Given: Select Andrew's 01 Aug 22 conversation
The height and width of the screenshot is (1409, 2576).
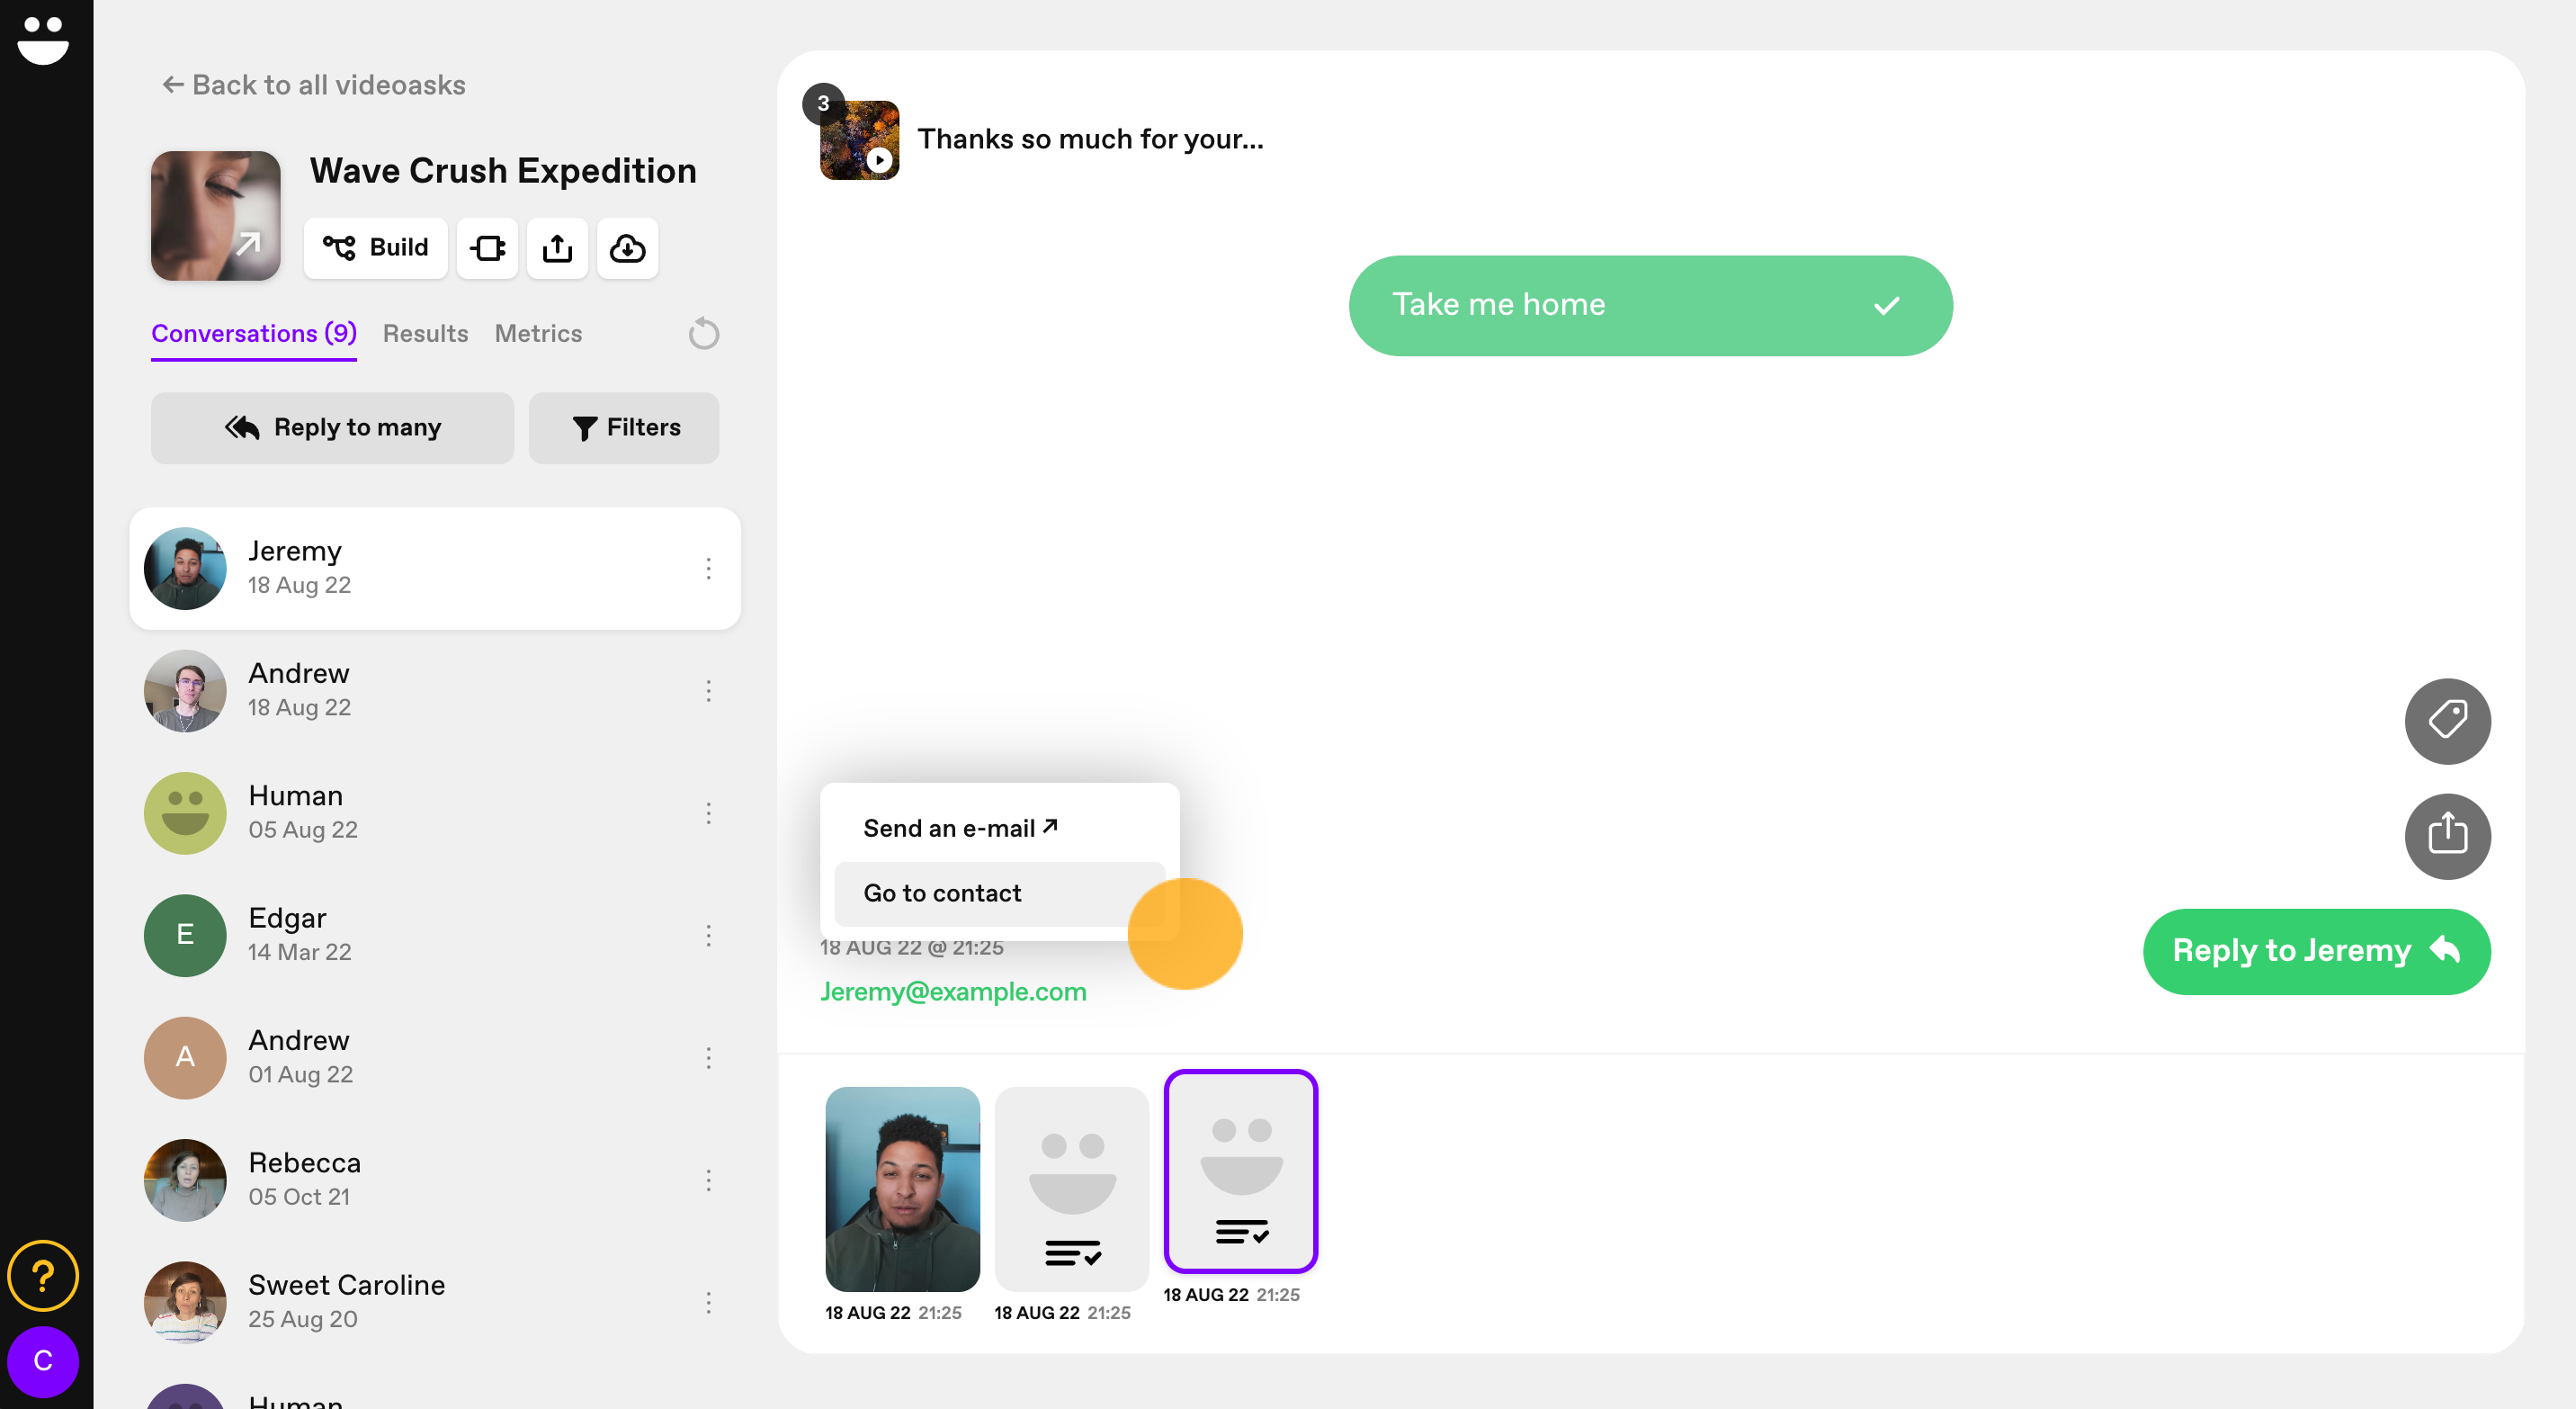Looking at the screenshot, I should tap(435, 1057).
